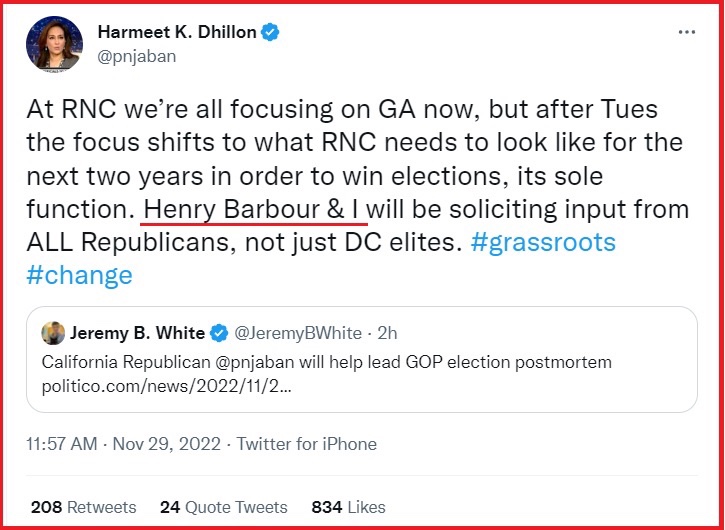The image size is (725, 530).
Task: Click Jeremy B. White's verified badge
Action: click(219, 333)
